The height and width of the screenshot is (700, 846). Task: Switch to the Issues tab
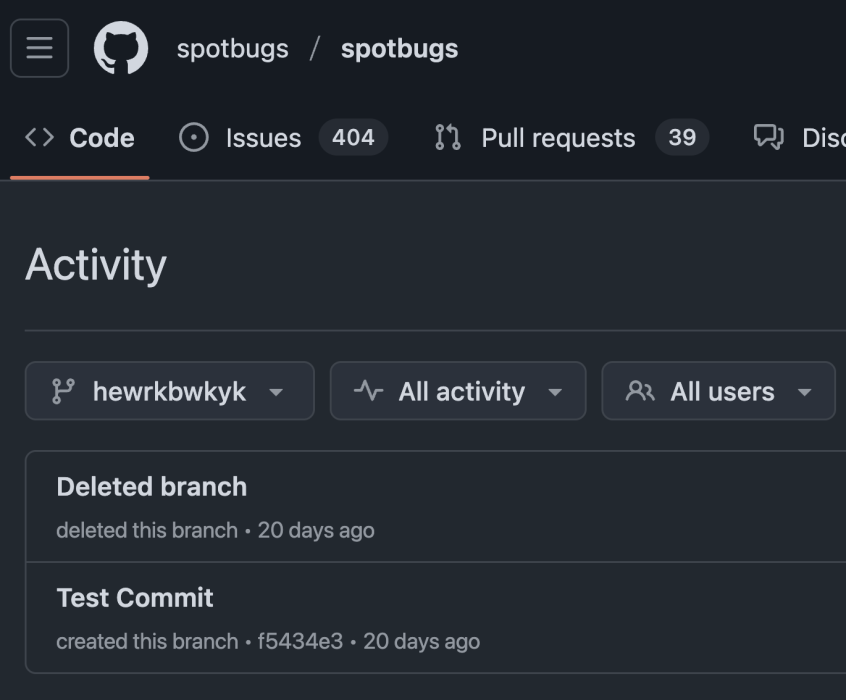click(261, 138)
